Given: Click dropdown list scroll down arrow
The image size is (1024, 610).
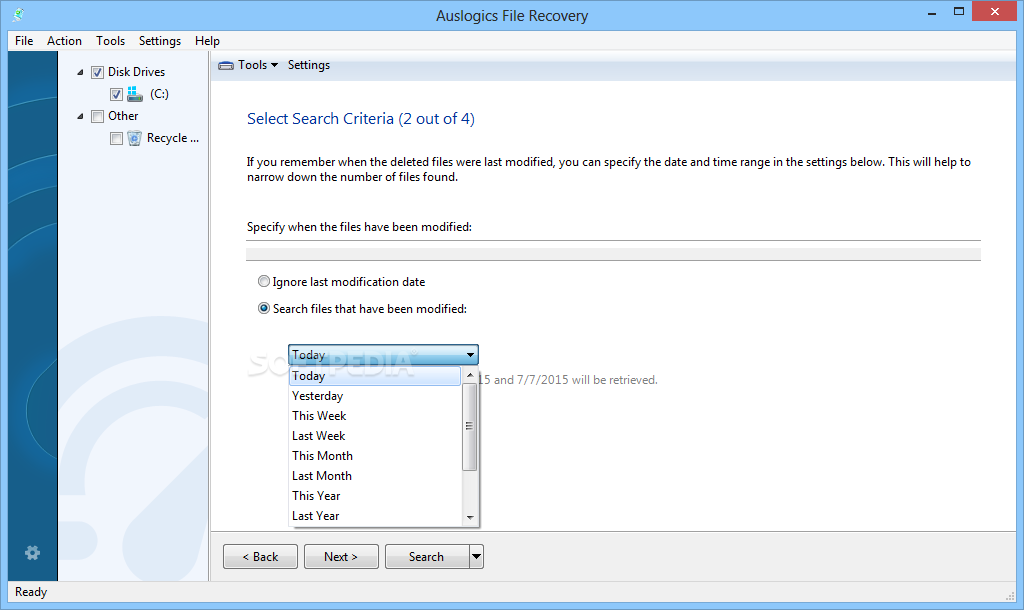Looking at the screenshot, I should click(x=470, y=518).
